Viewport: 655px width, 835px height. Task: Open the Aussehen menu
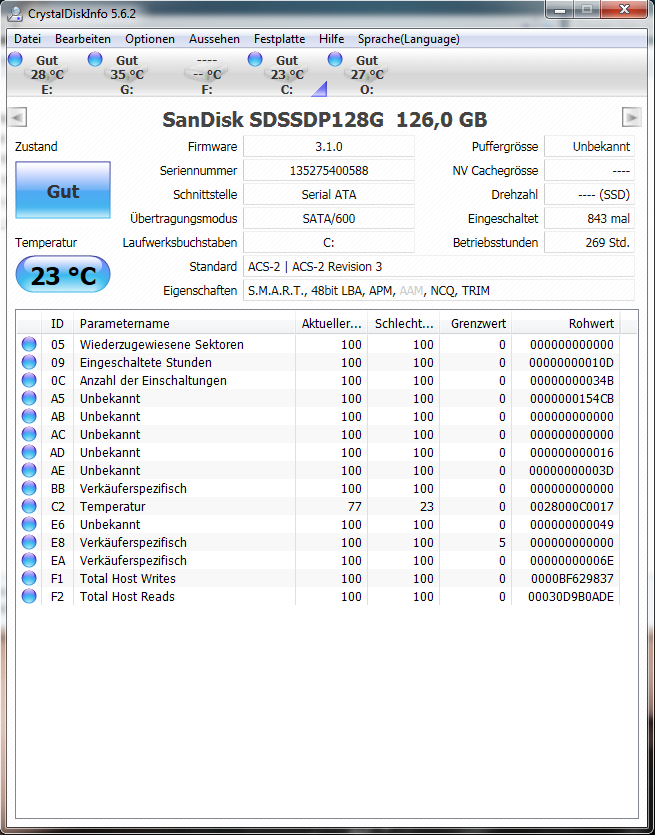pyautogui.click(x=214, y=39)
